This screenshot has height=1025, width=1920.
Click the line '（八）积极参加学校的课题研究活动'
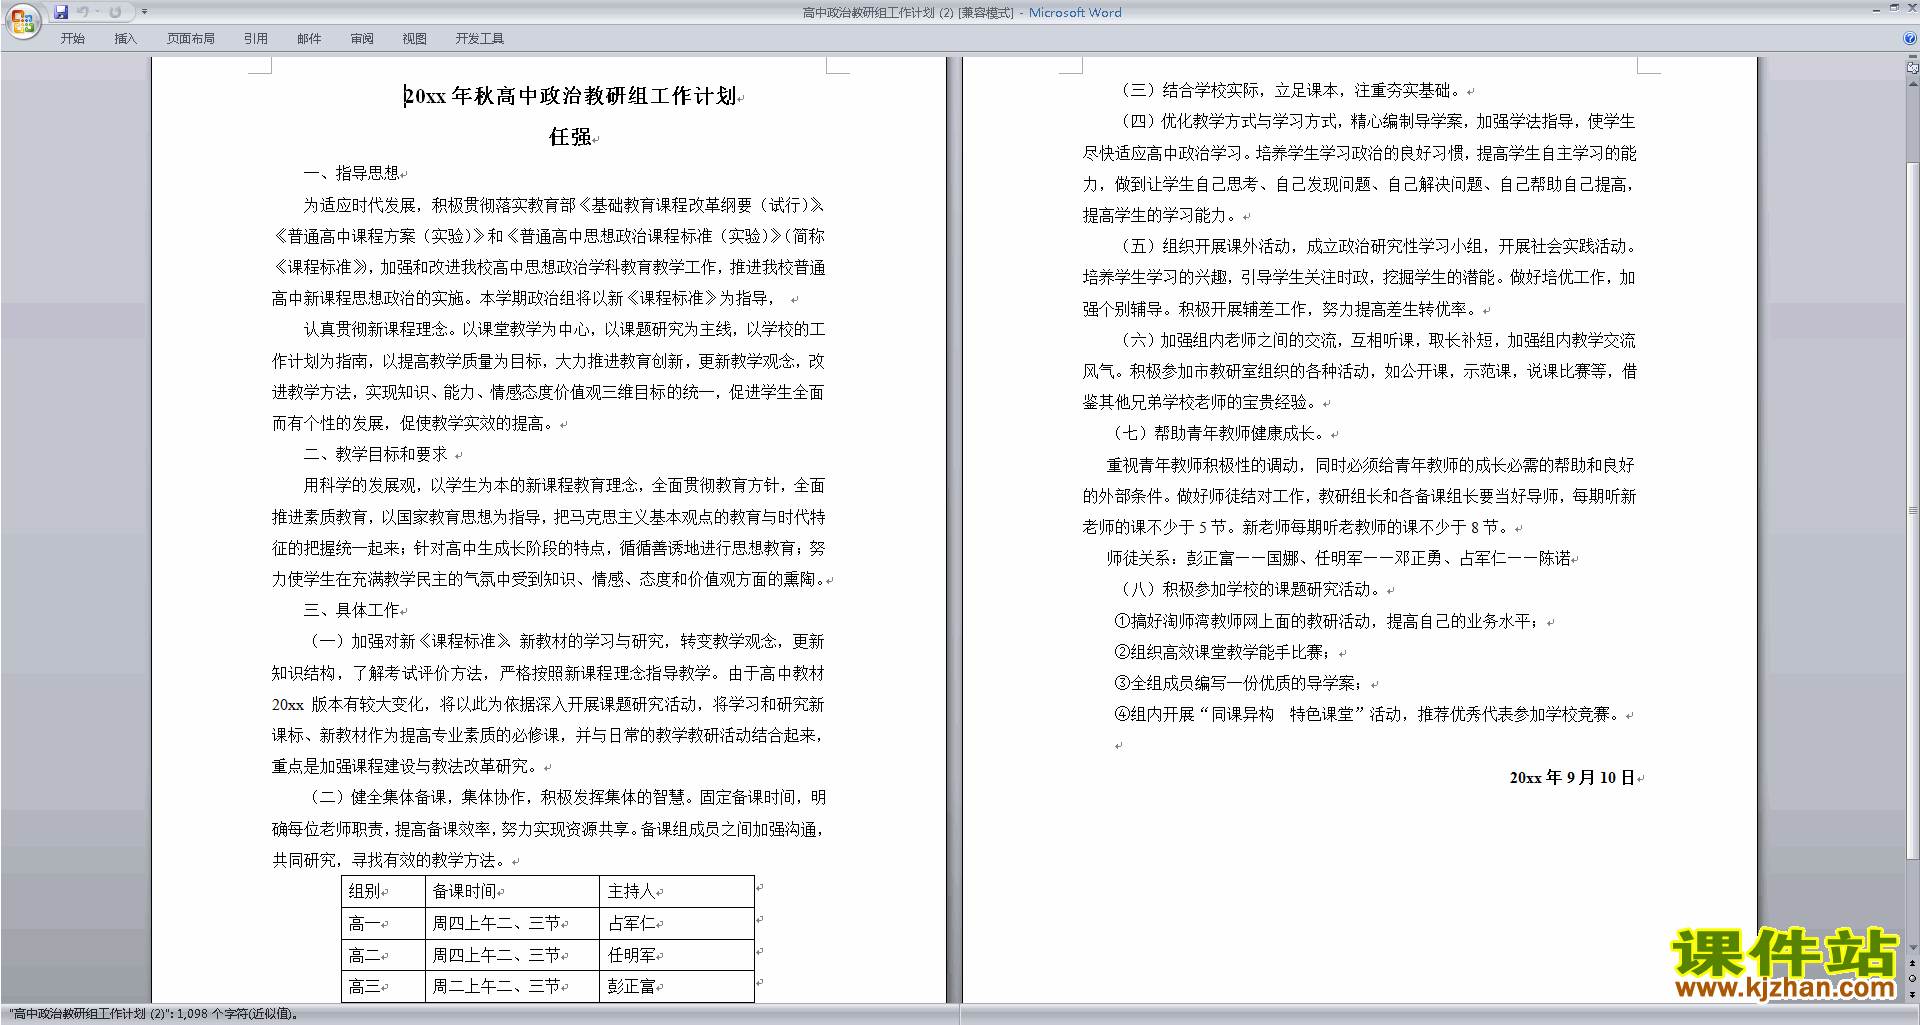point(1250,589)
